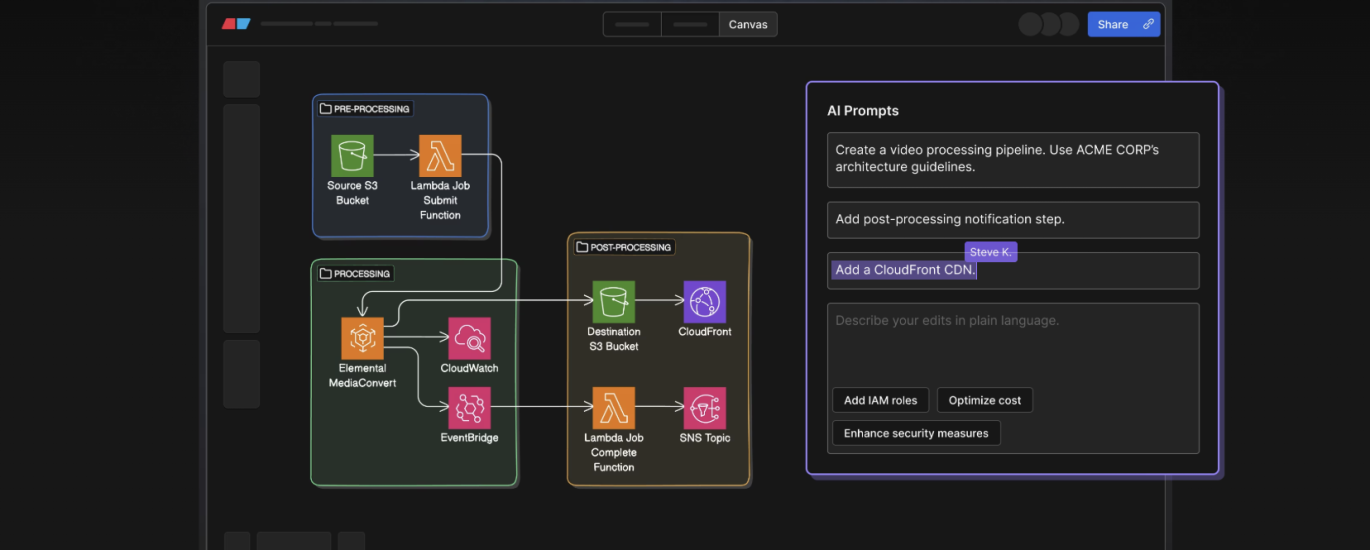The image size is (1370, 550).
Task: Select the POST-PROCESSING group label
Action: (623, 247)
